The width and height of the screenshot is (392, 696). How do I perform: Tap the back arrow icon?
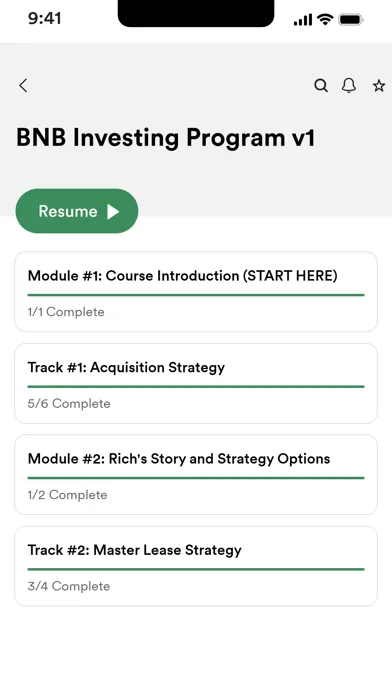coord(24,85)
